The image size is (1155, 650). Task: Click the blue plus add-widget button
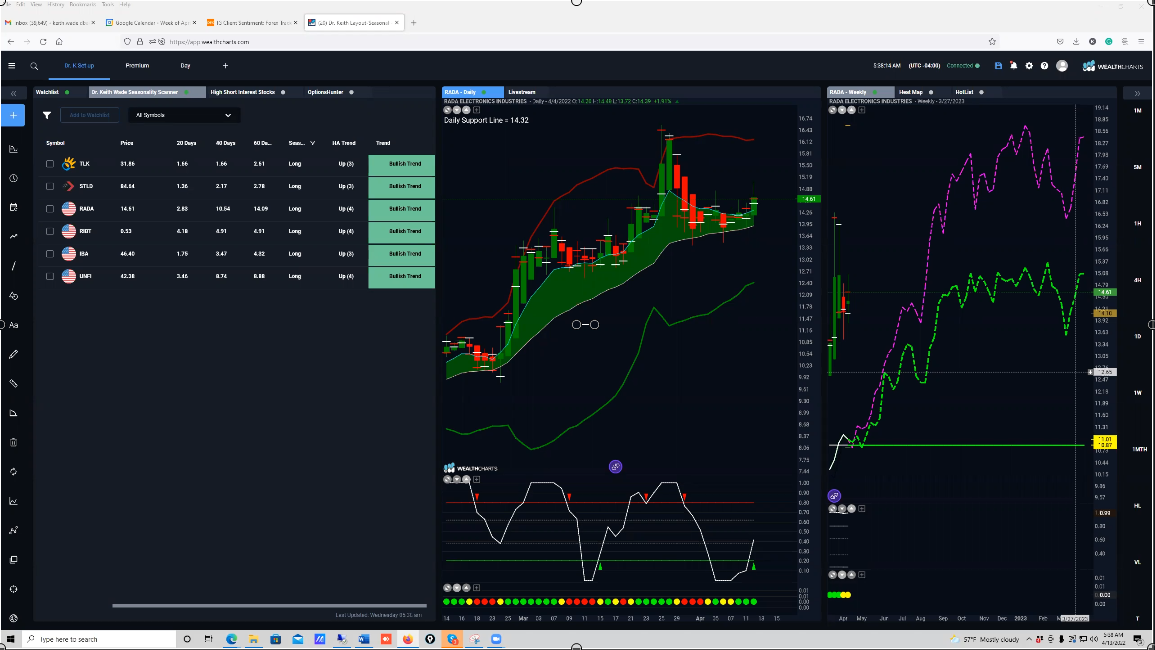(x=13, y=116)
